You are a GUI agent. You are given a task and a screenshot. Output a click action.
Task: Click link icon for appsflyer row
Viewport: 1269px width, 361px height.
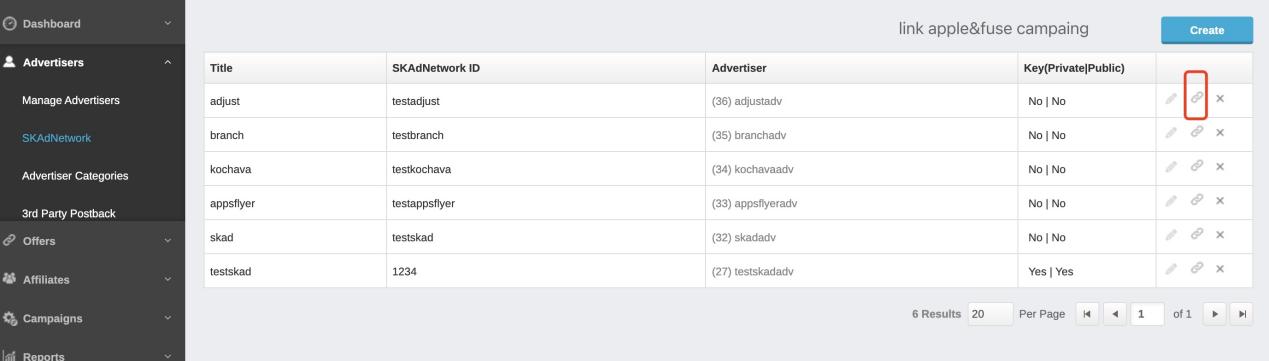pyautogui.click(x=1196, y=201)
